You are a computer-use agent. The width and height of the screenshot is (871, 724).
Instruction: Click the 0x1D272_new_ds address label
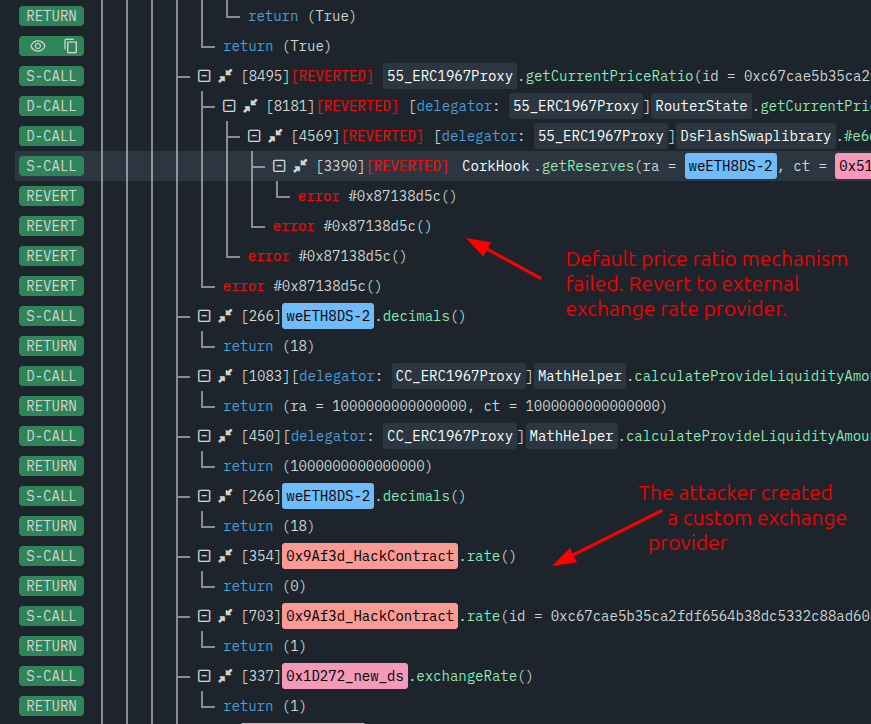(346, 676)
